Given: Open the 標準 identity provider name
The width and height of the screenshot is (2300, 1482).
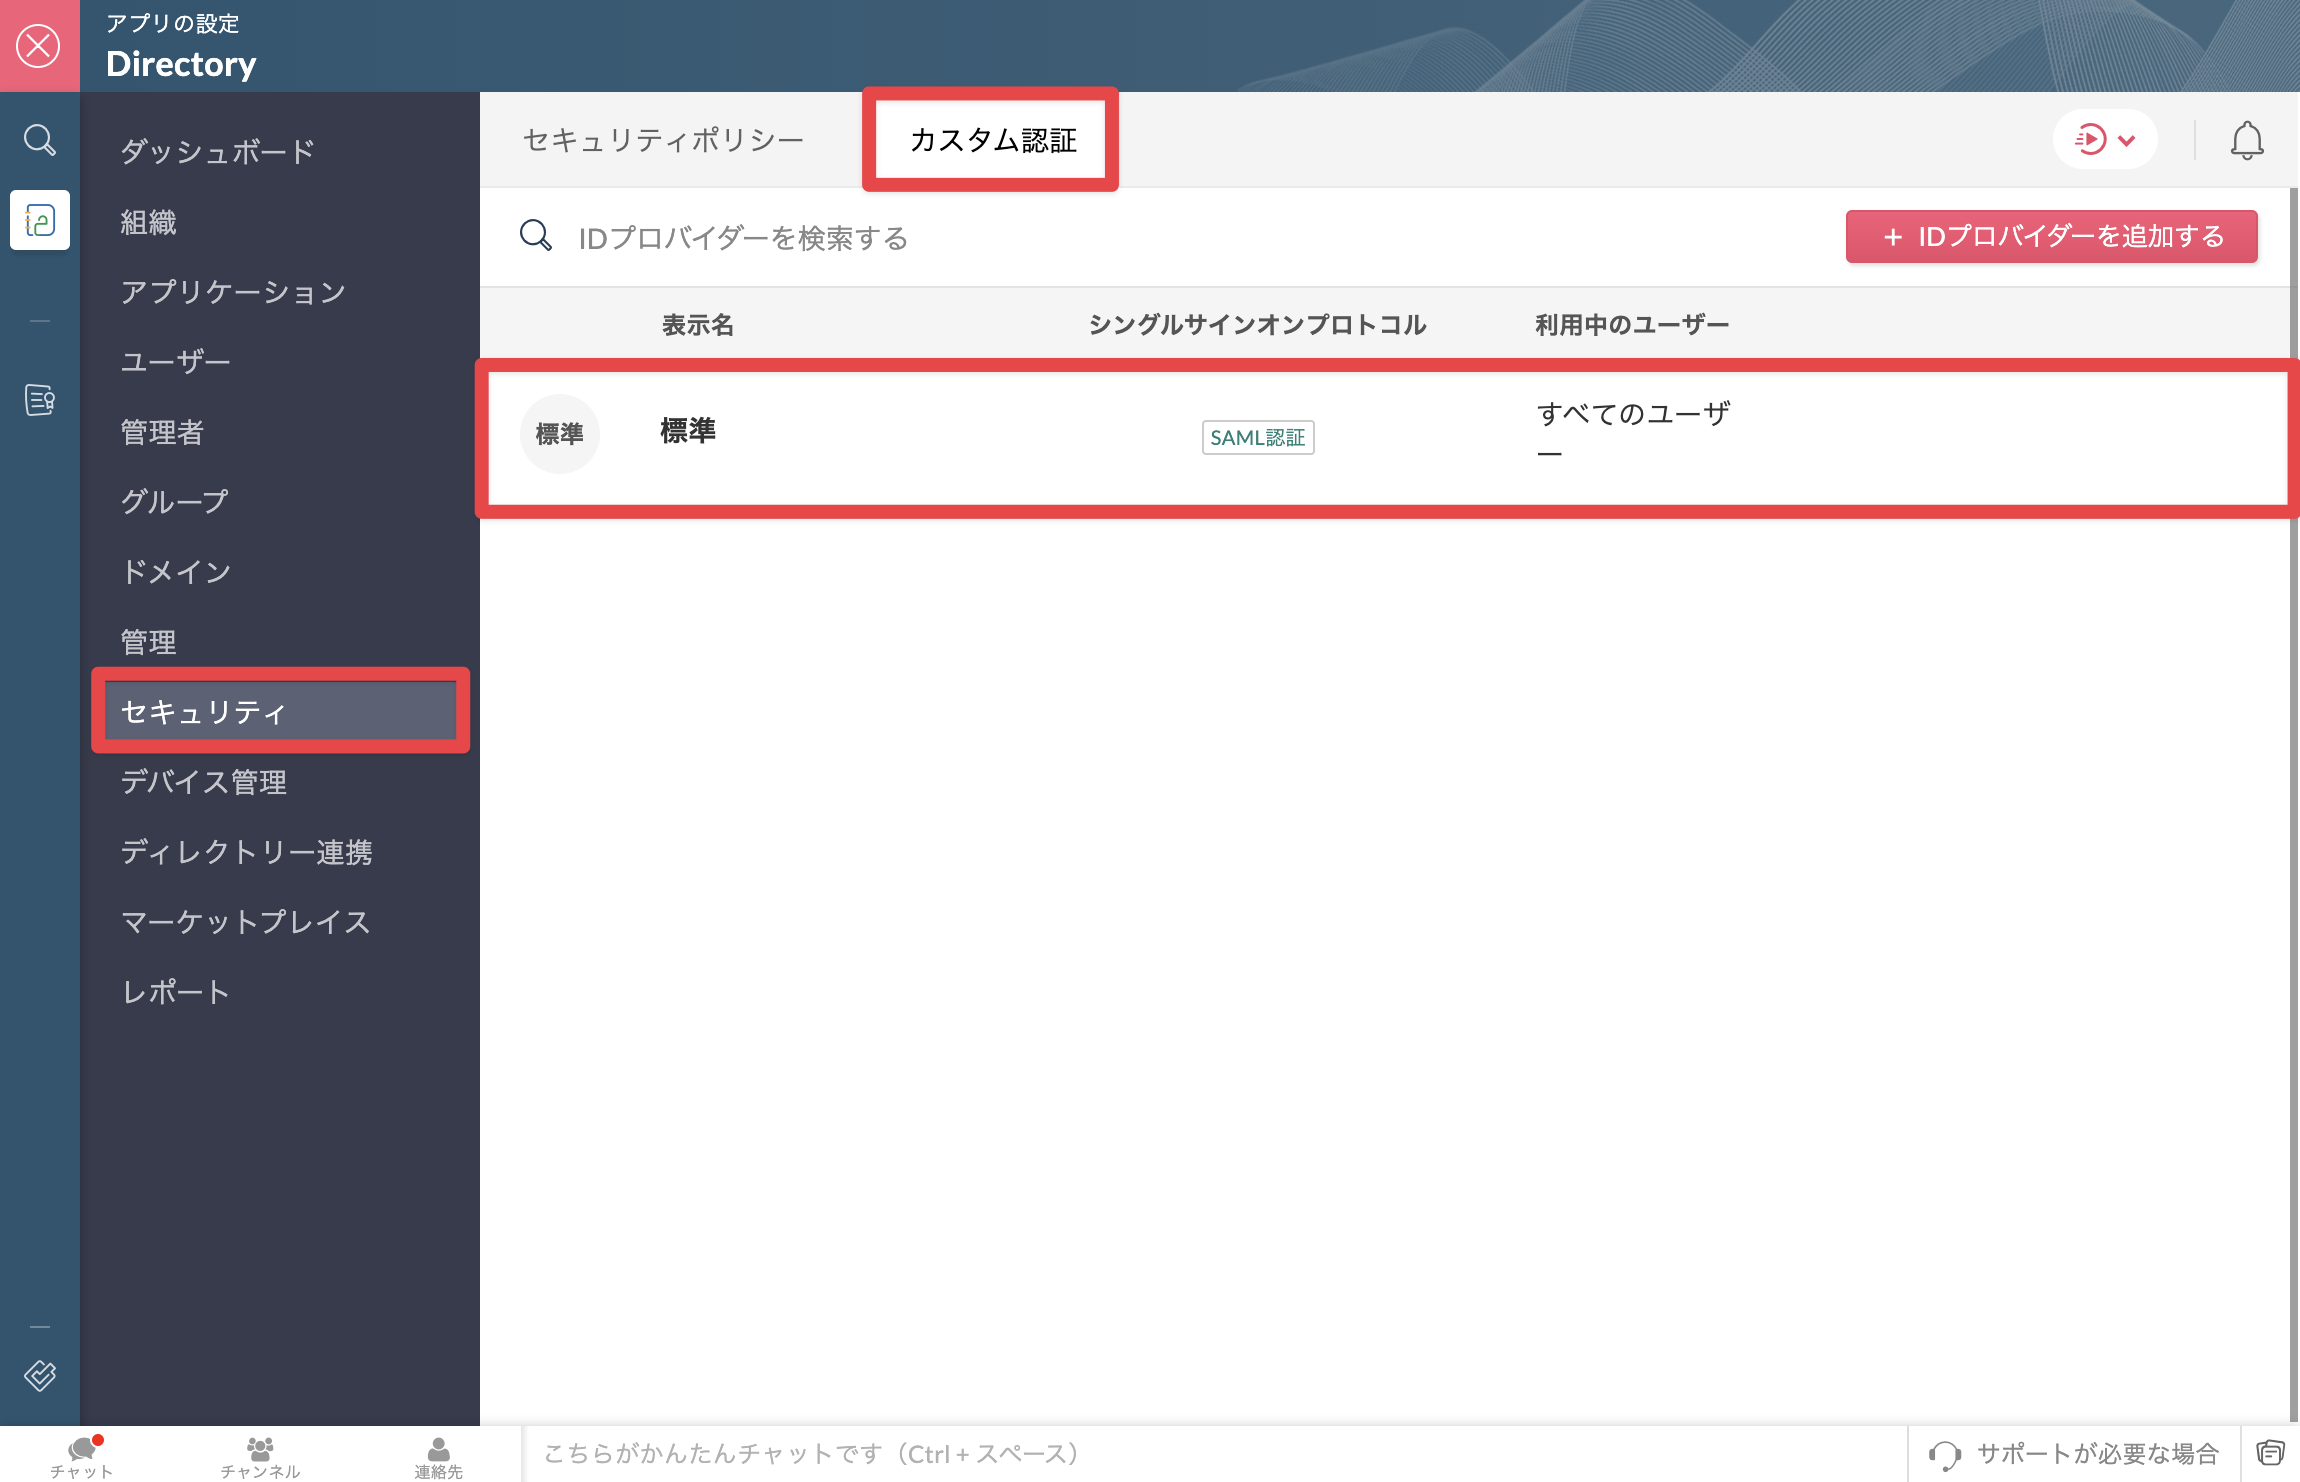Looking at the screenshot, I should pyautogui.click(x=688, y=431).
